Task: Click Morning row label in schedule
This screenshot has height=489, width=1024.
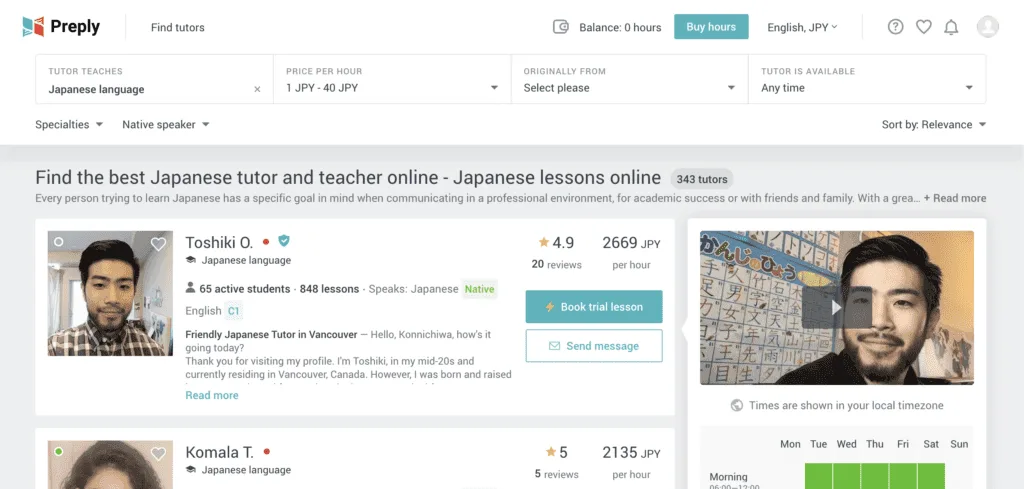Action: coord(728,477)
